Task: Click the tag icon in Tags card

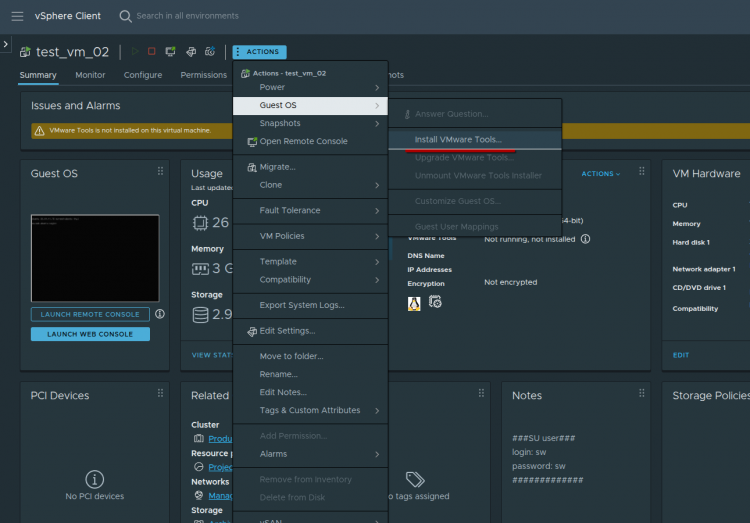Action: click(415, 479)
